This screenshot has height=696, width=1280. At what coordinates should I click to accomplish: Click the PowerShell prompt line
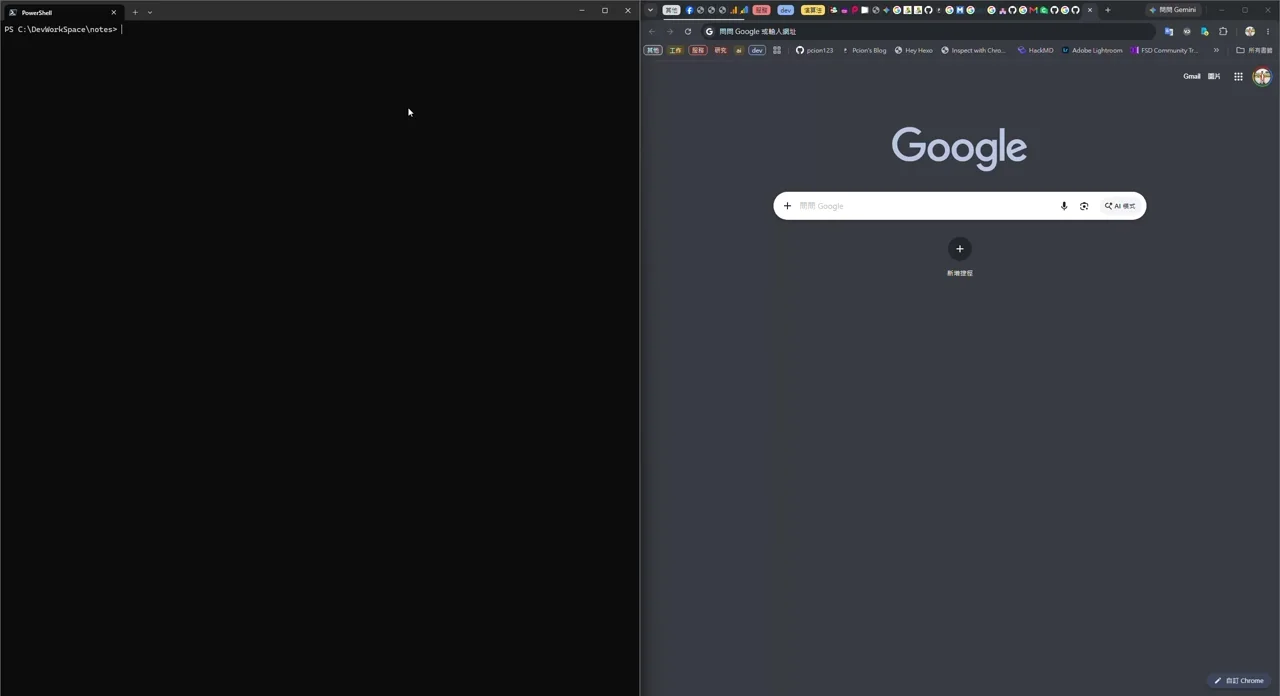click(x=64, y=29)
